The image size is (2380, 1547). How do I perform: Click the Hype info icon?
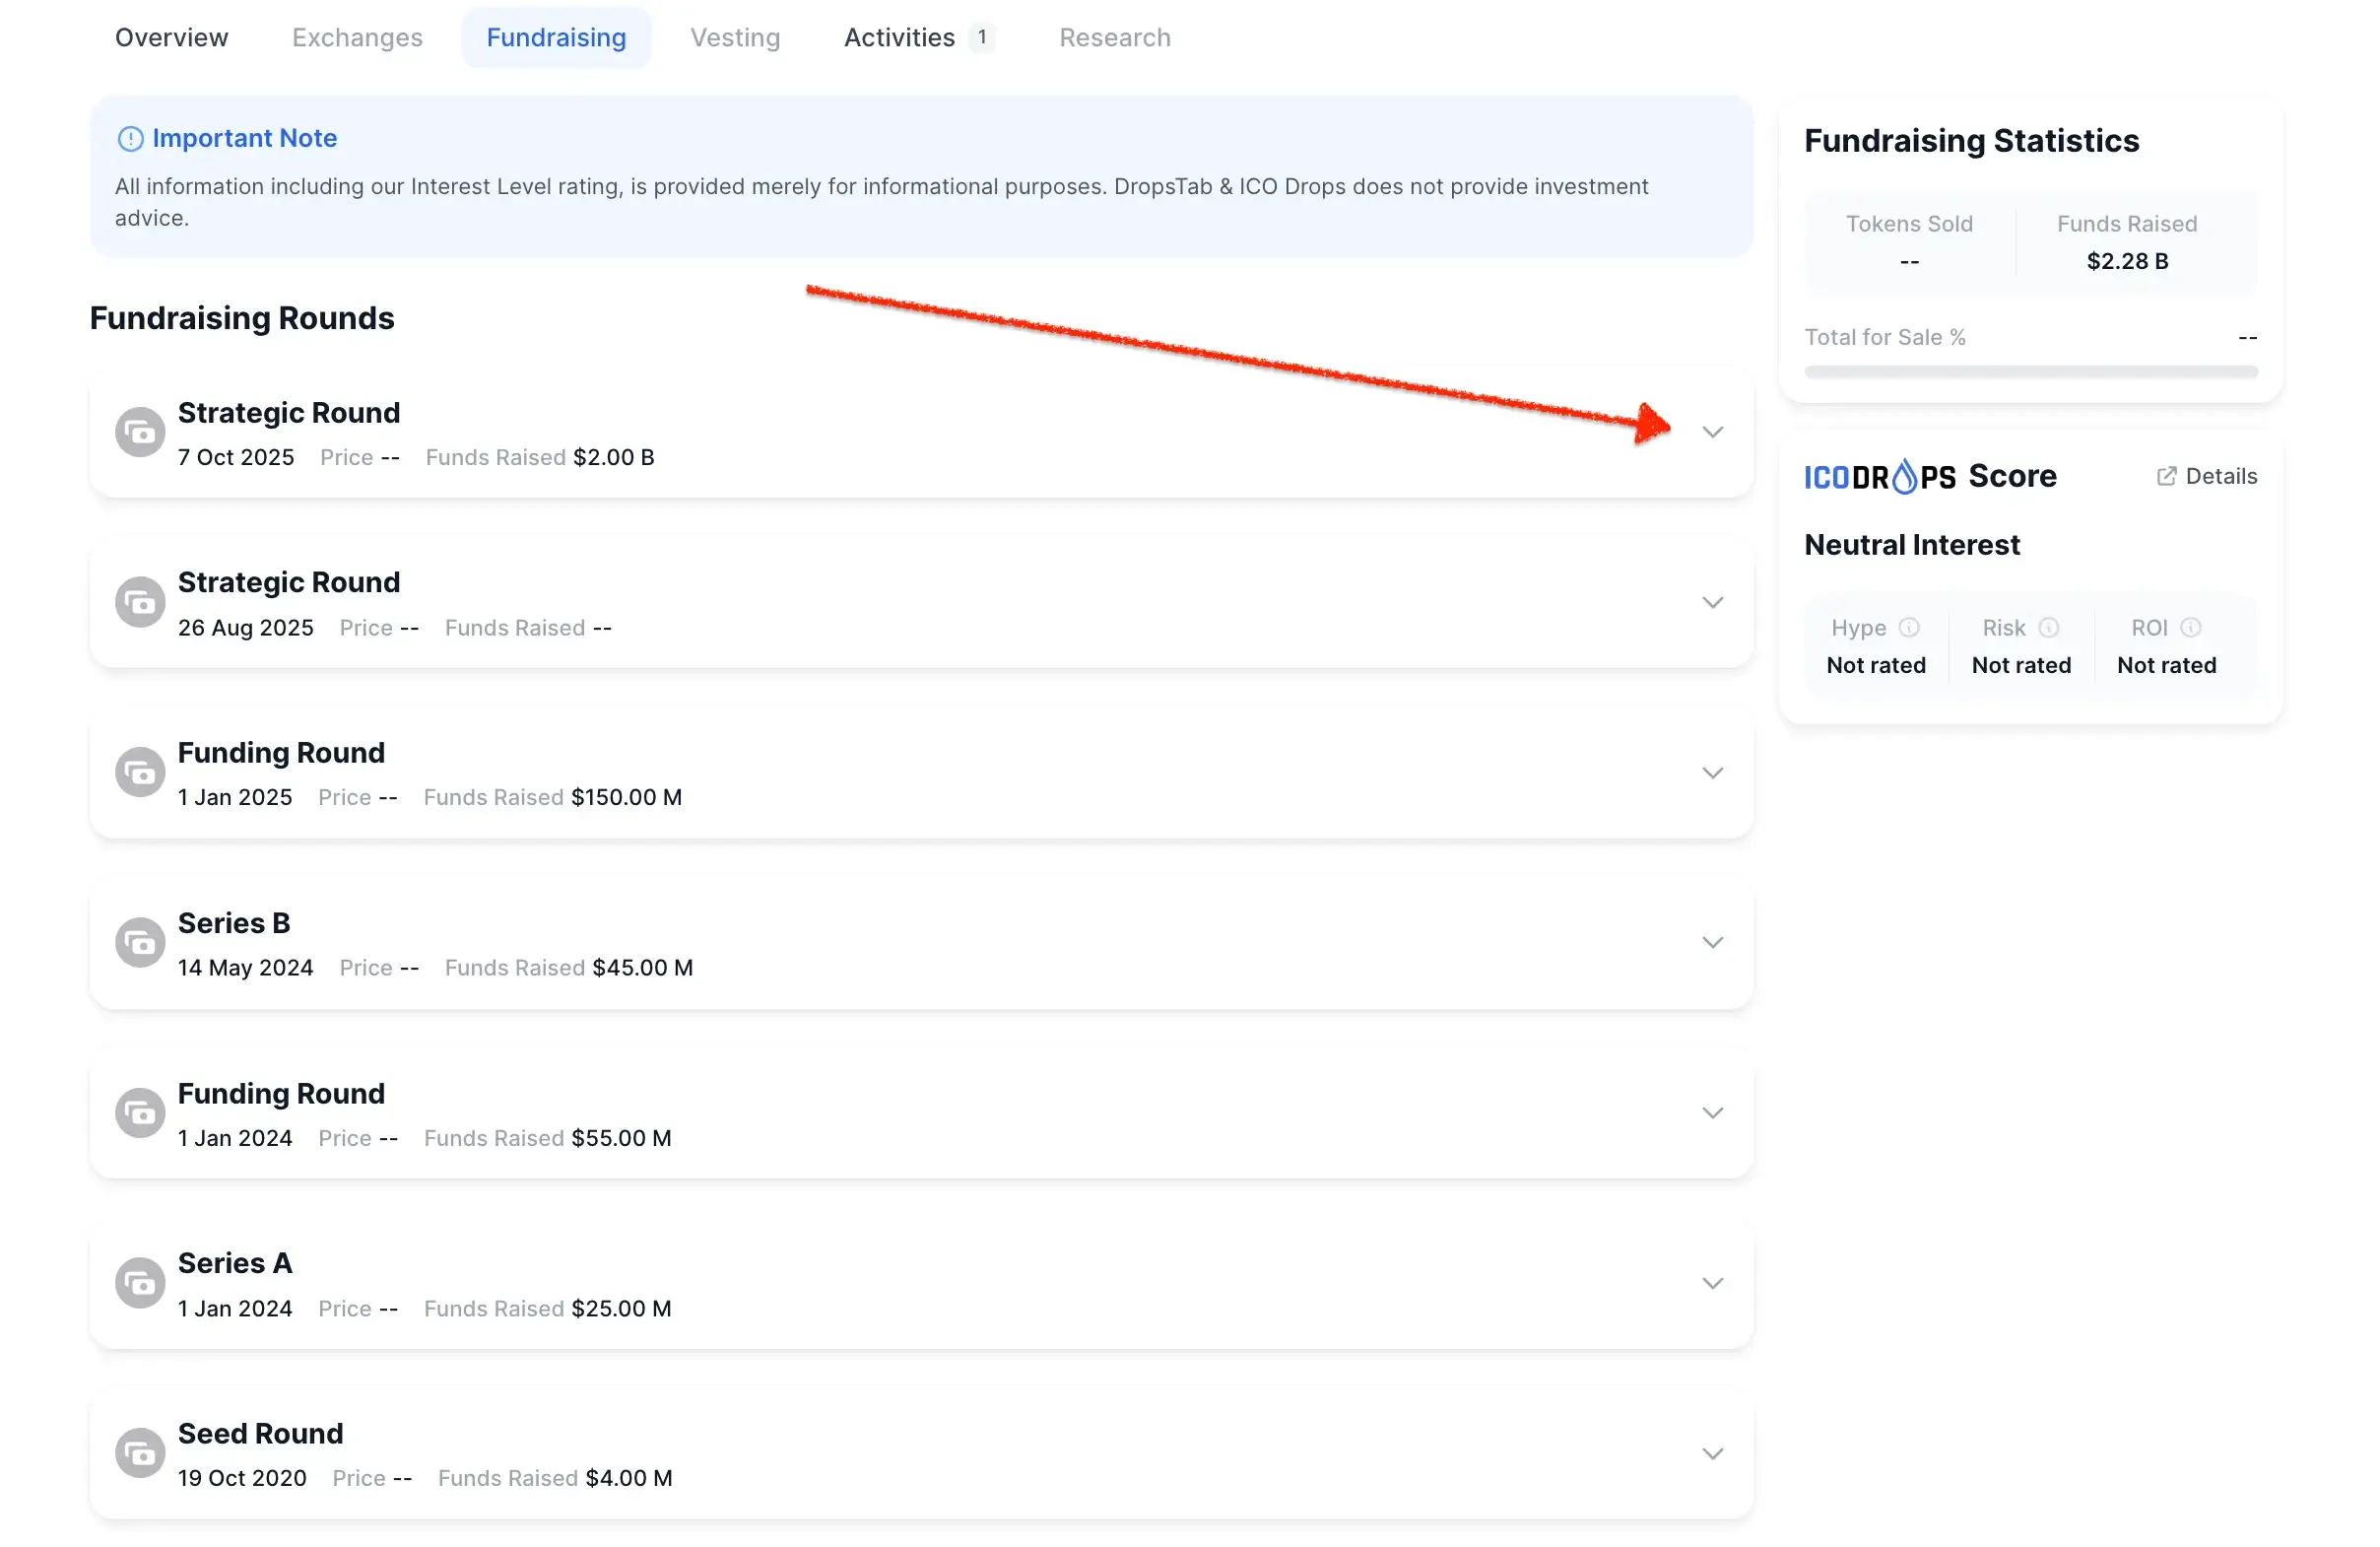click(x=1908, y=627)
